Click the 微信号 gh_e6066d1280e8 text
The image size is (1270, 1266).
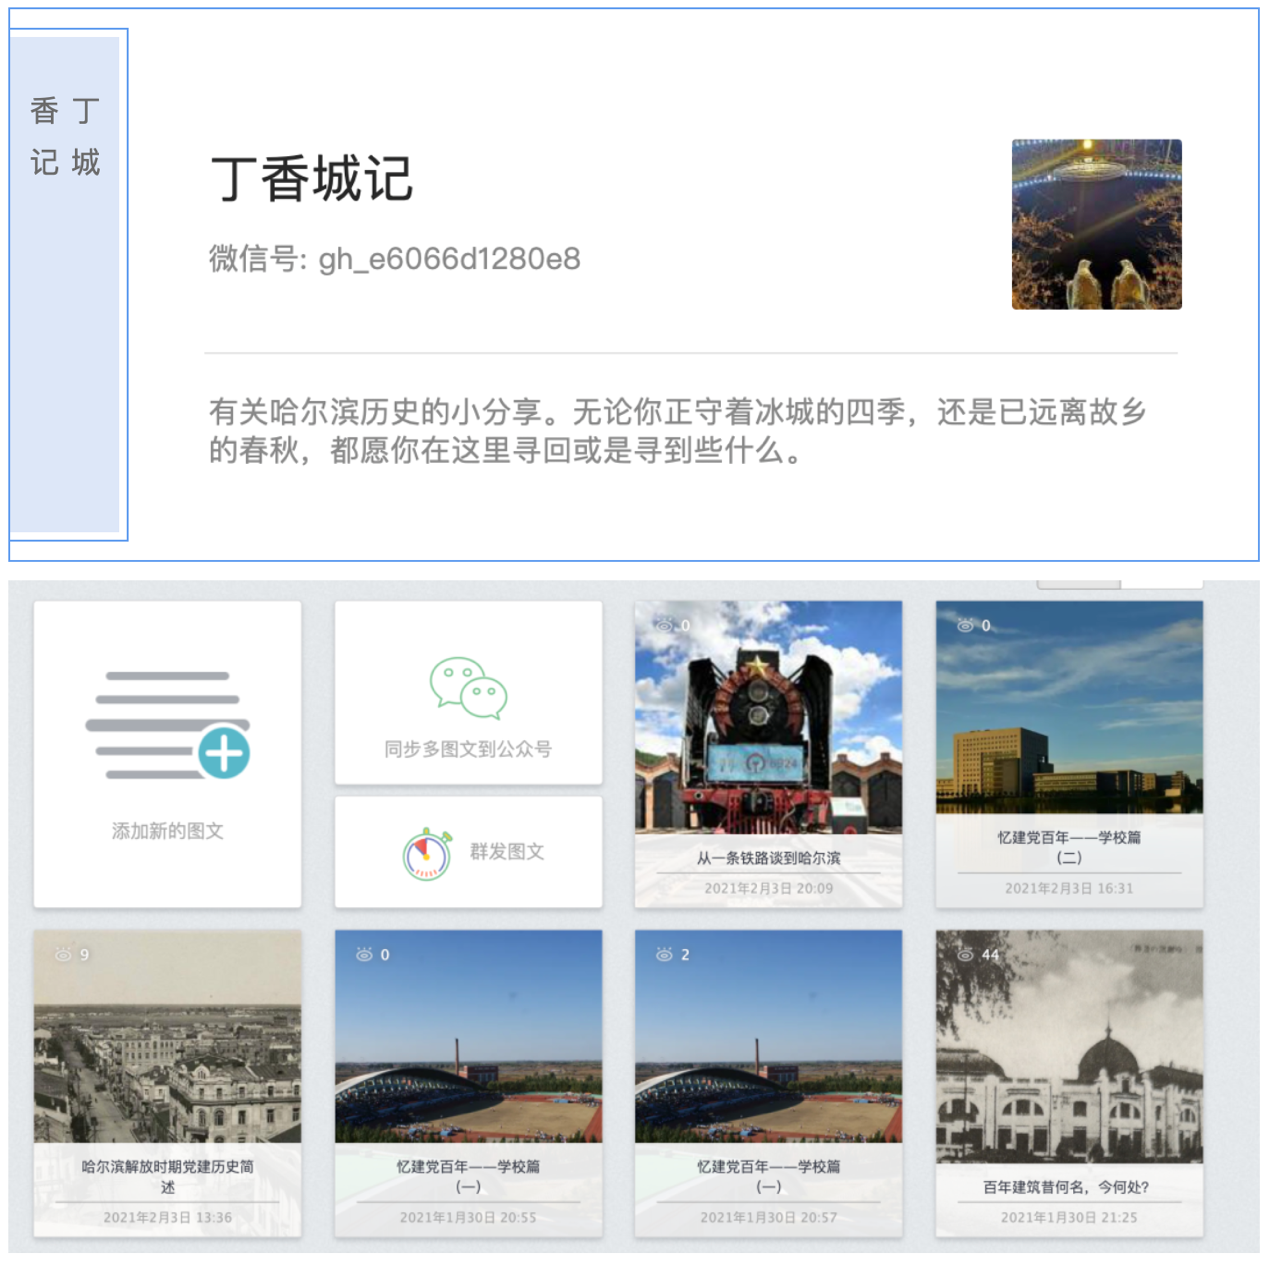(394, 259)
